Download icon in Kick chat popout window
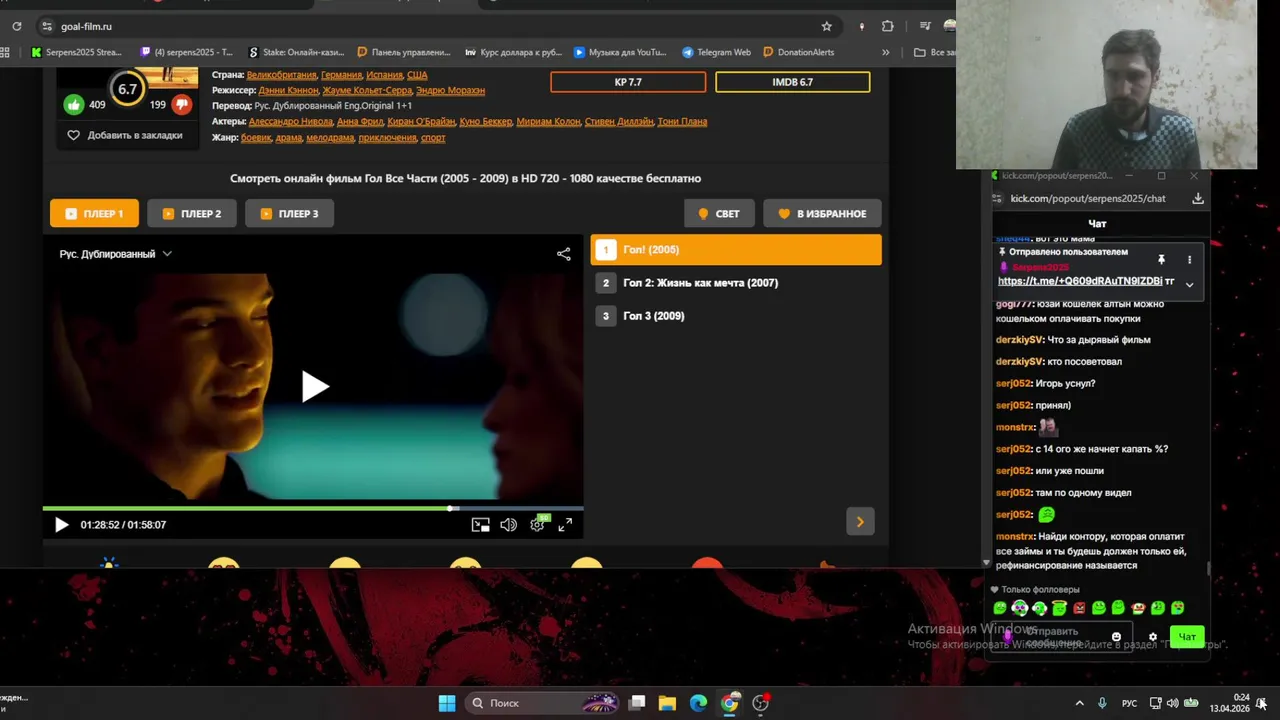 (x=1198, y=198)
